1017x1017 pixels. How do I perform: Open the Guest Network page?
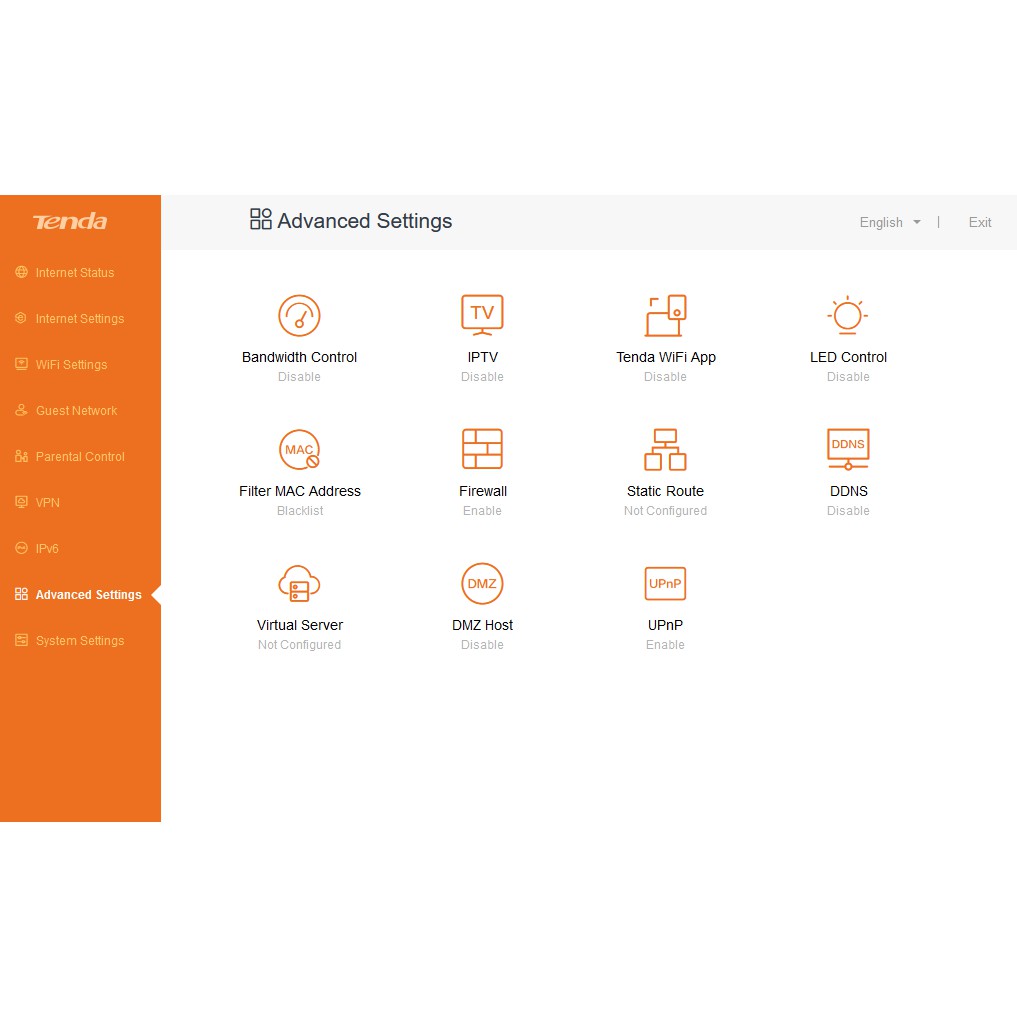click(76, 411)
